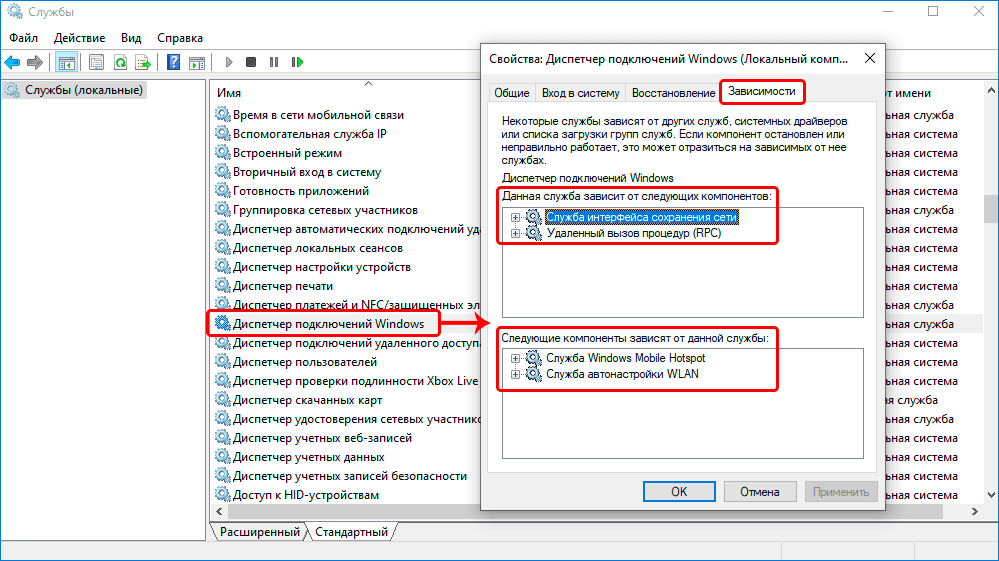Expand Удаленный вызов процедур (RPC) node

(516, 233)
